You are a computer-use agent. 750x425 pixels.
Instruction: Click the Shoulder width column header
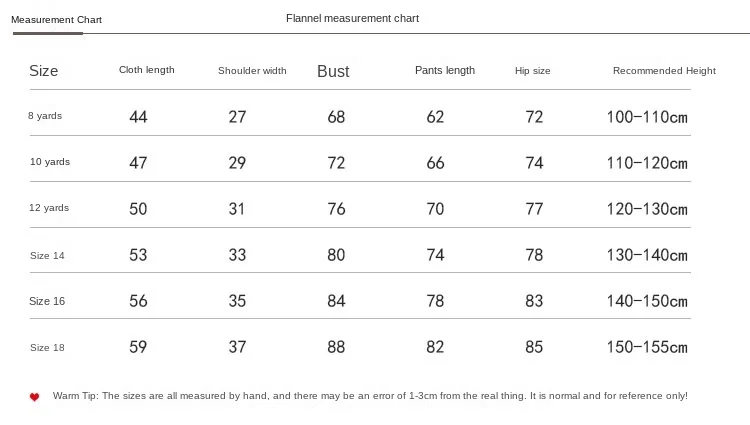click(252, 71)
